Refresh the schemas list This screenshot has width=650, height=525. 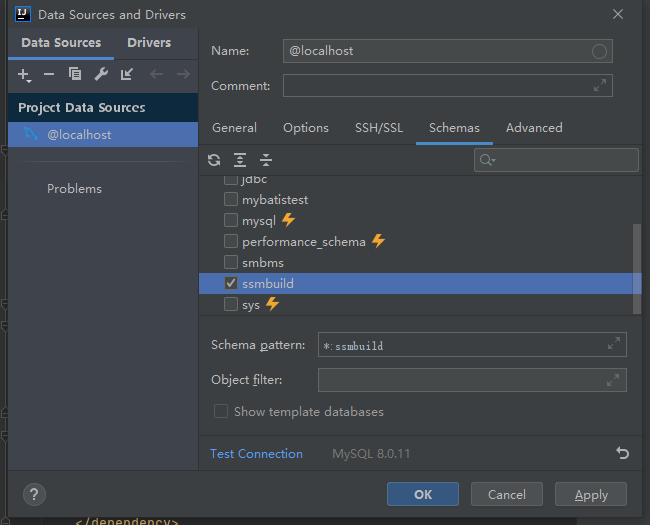click(x=214, y=160)
